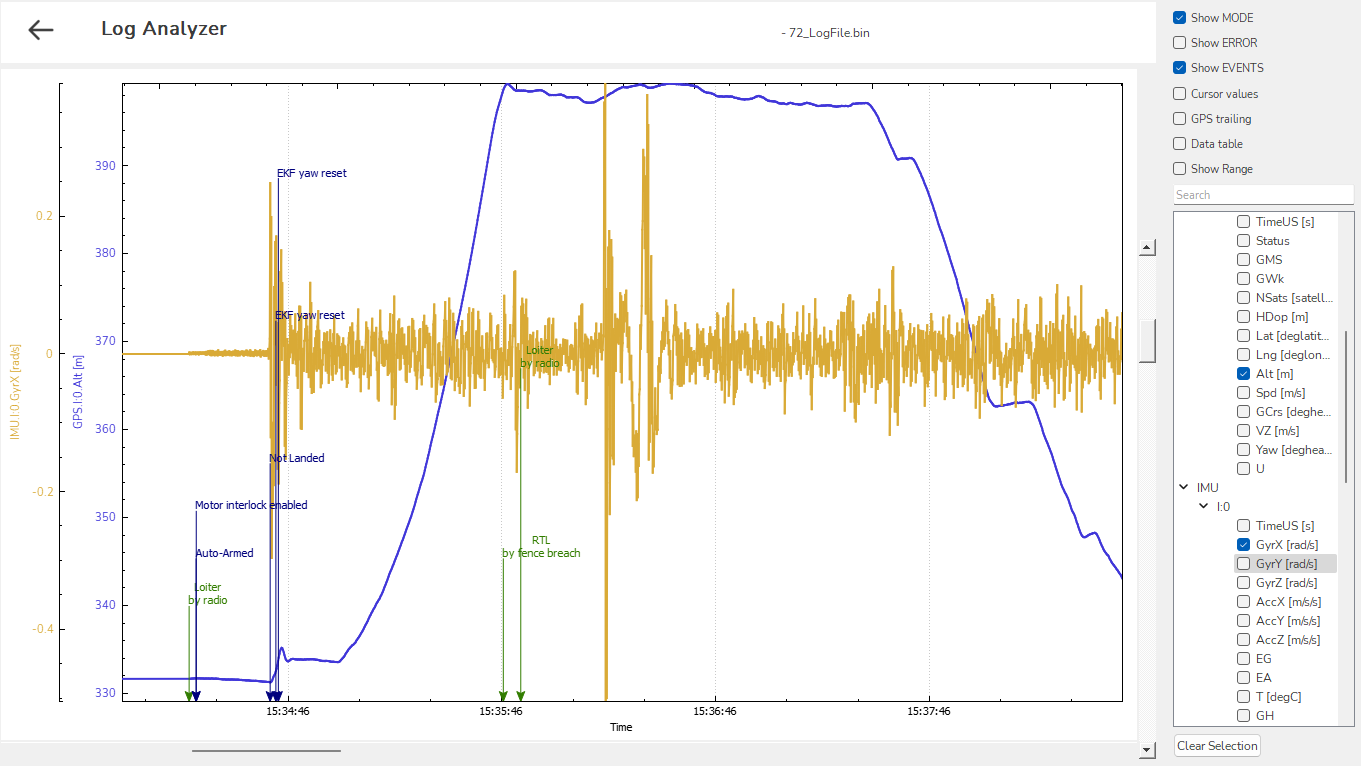Go back with the arrow icon
1361x766 pixels.
point(41,30)
